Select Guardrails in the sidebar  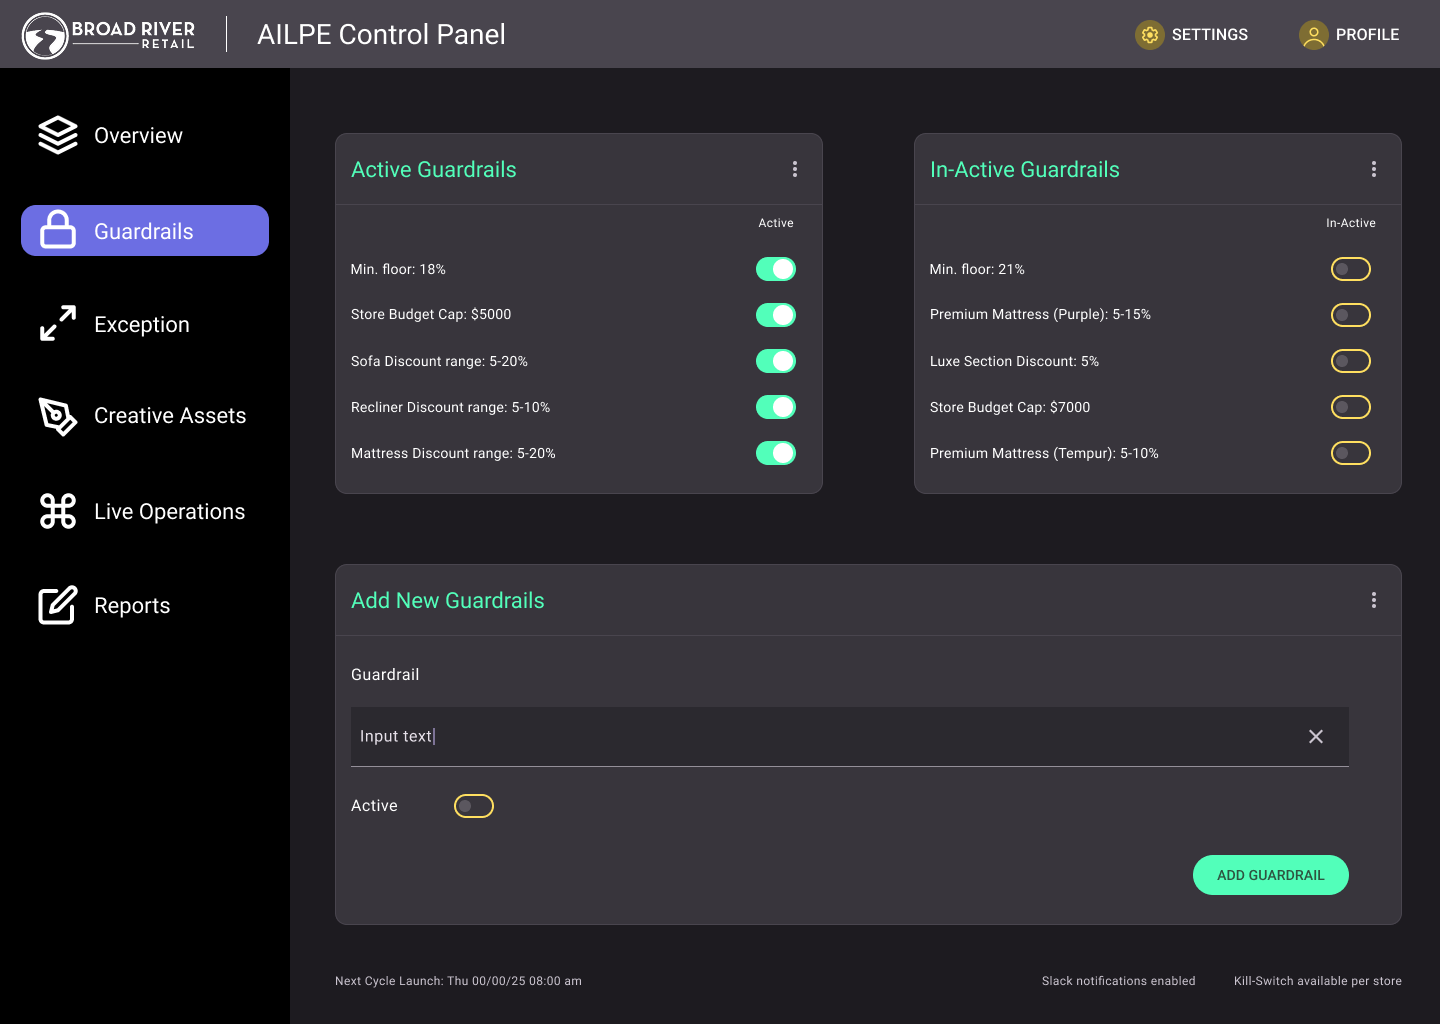[145, 231]
